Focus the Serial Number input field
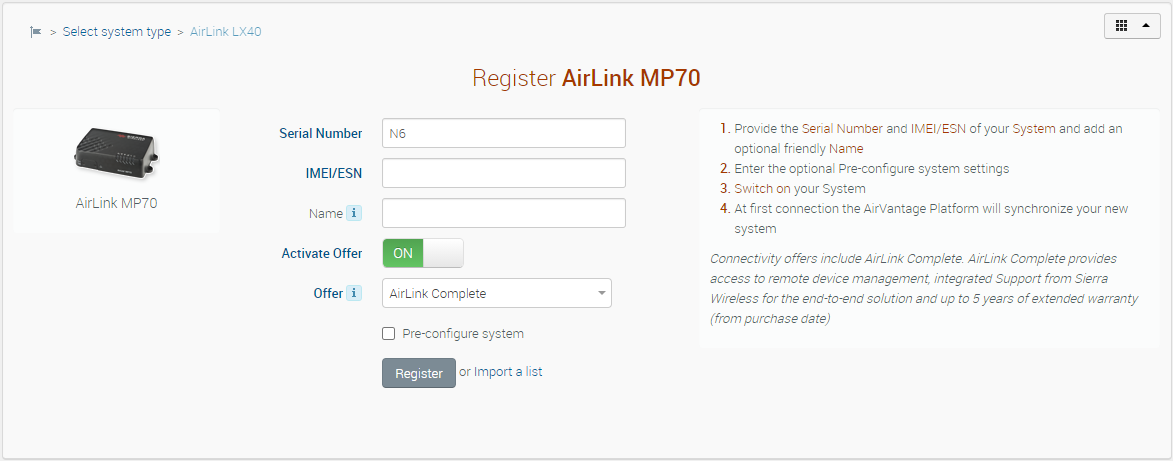The height and width of the screenshot is (461, 1173). 503,133
